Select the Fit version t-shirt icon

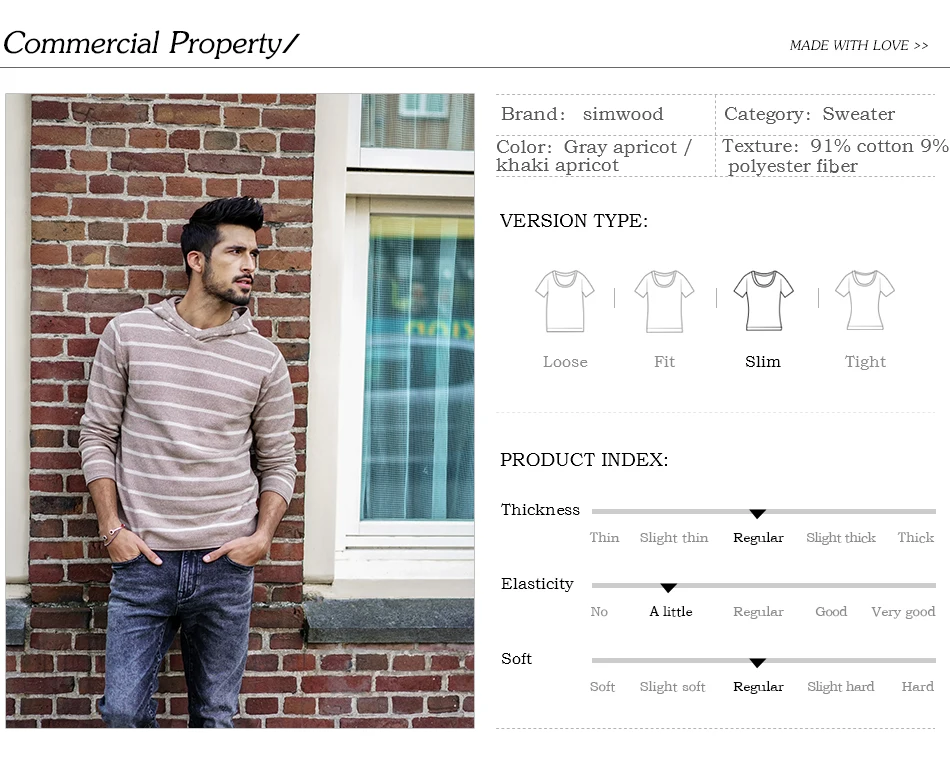[664, 301]
